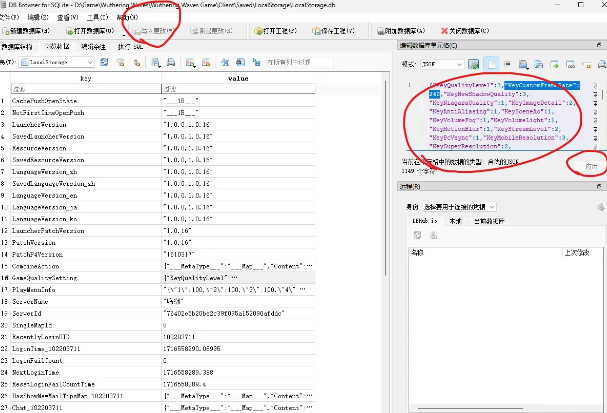Screen dimensions: 607x413
Task: Switch to the Execute SQL tab
Action: (x=130, y=46)
